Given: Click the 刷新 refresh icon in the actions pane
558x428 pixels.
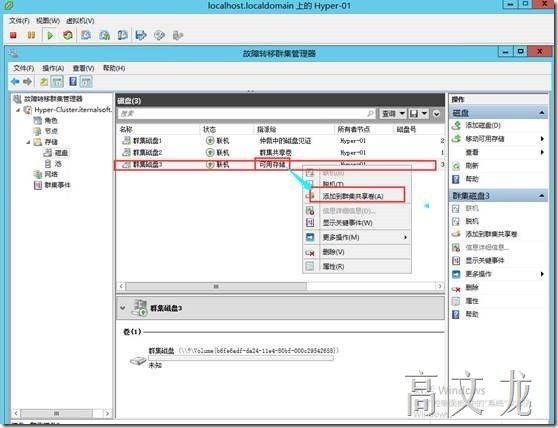Looking at the screenshot, I should [456, 166].
